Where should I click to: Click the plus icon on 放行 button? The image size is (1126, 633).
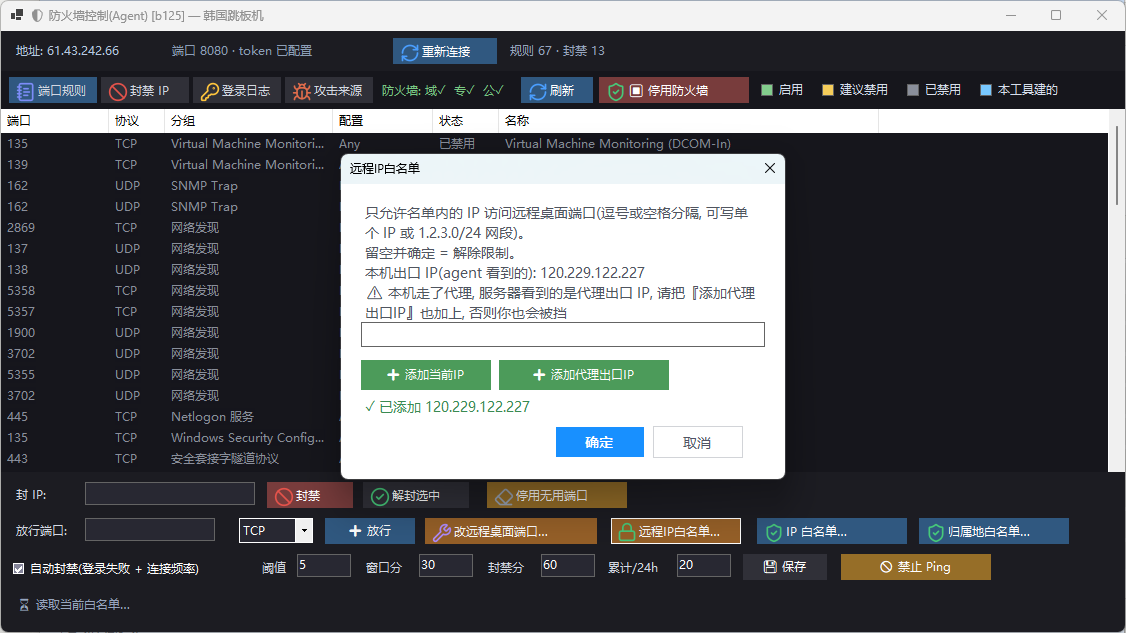click(x=355, y=531)
